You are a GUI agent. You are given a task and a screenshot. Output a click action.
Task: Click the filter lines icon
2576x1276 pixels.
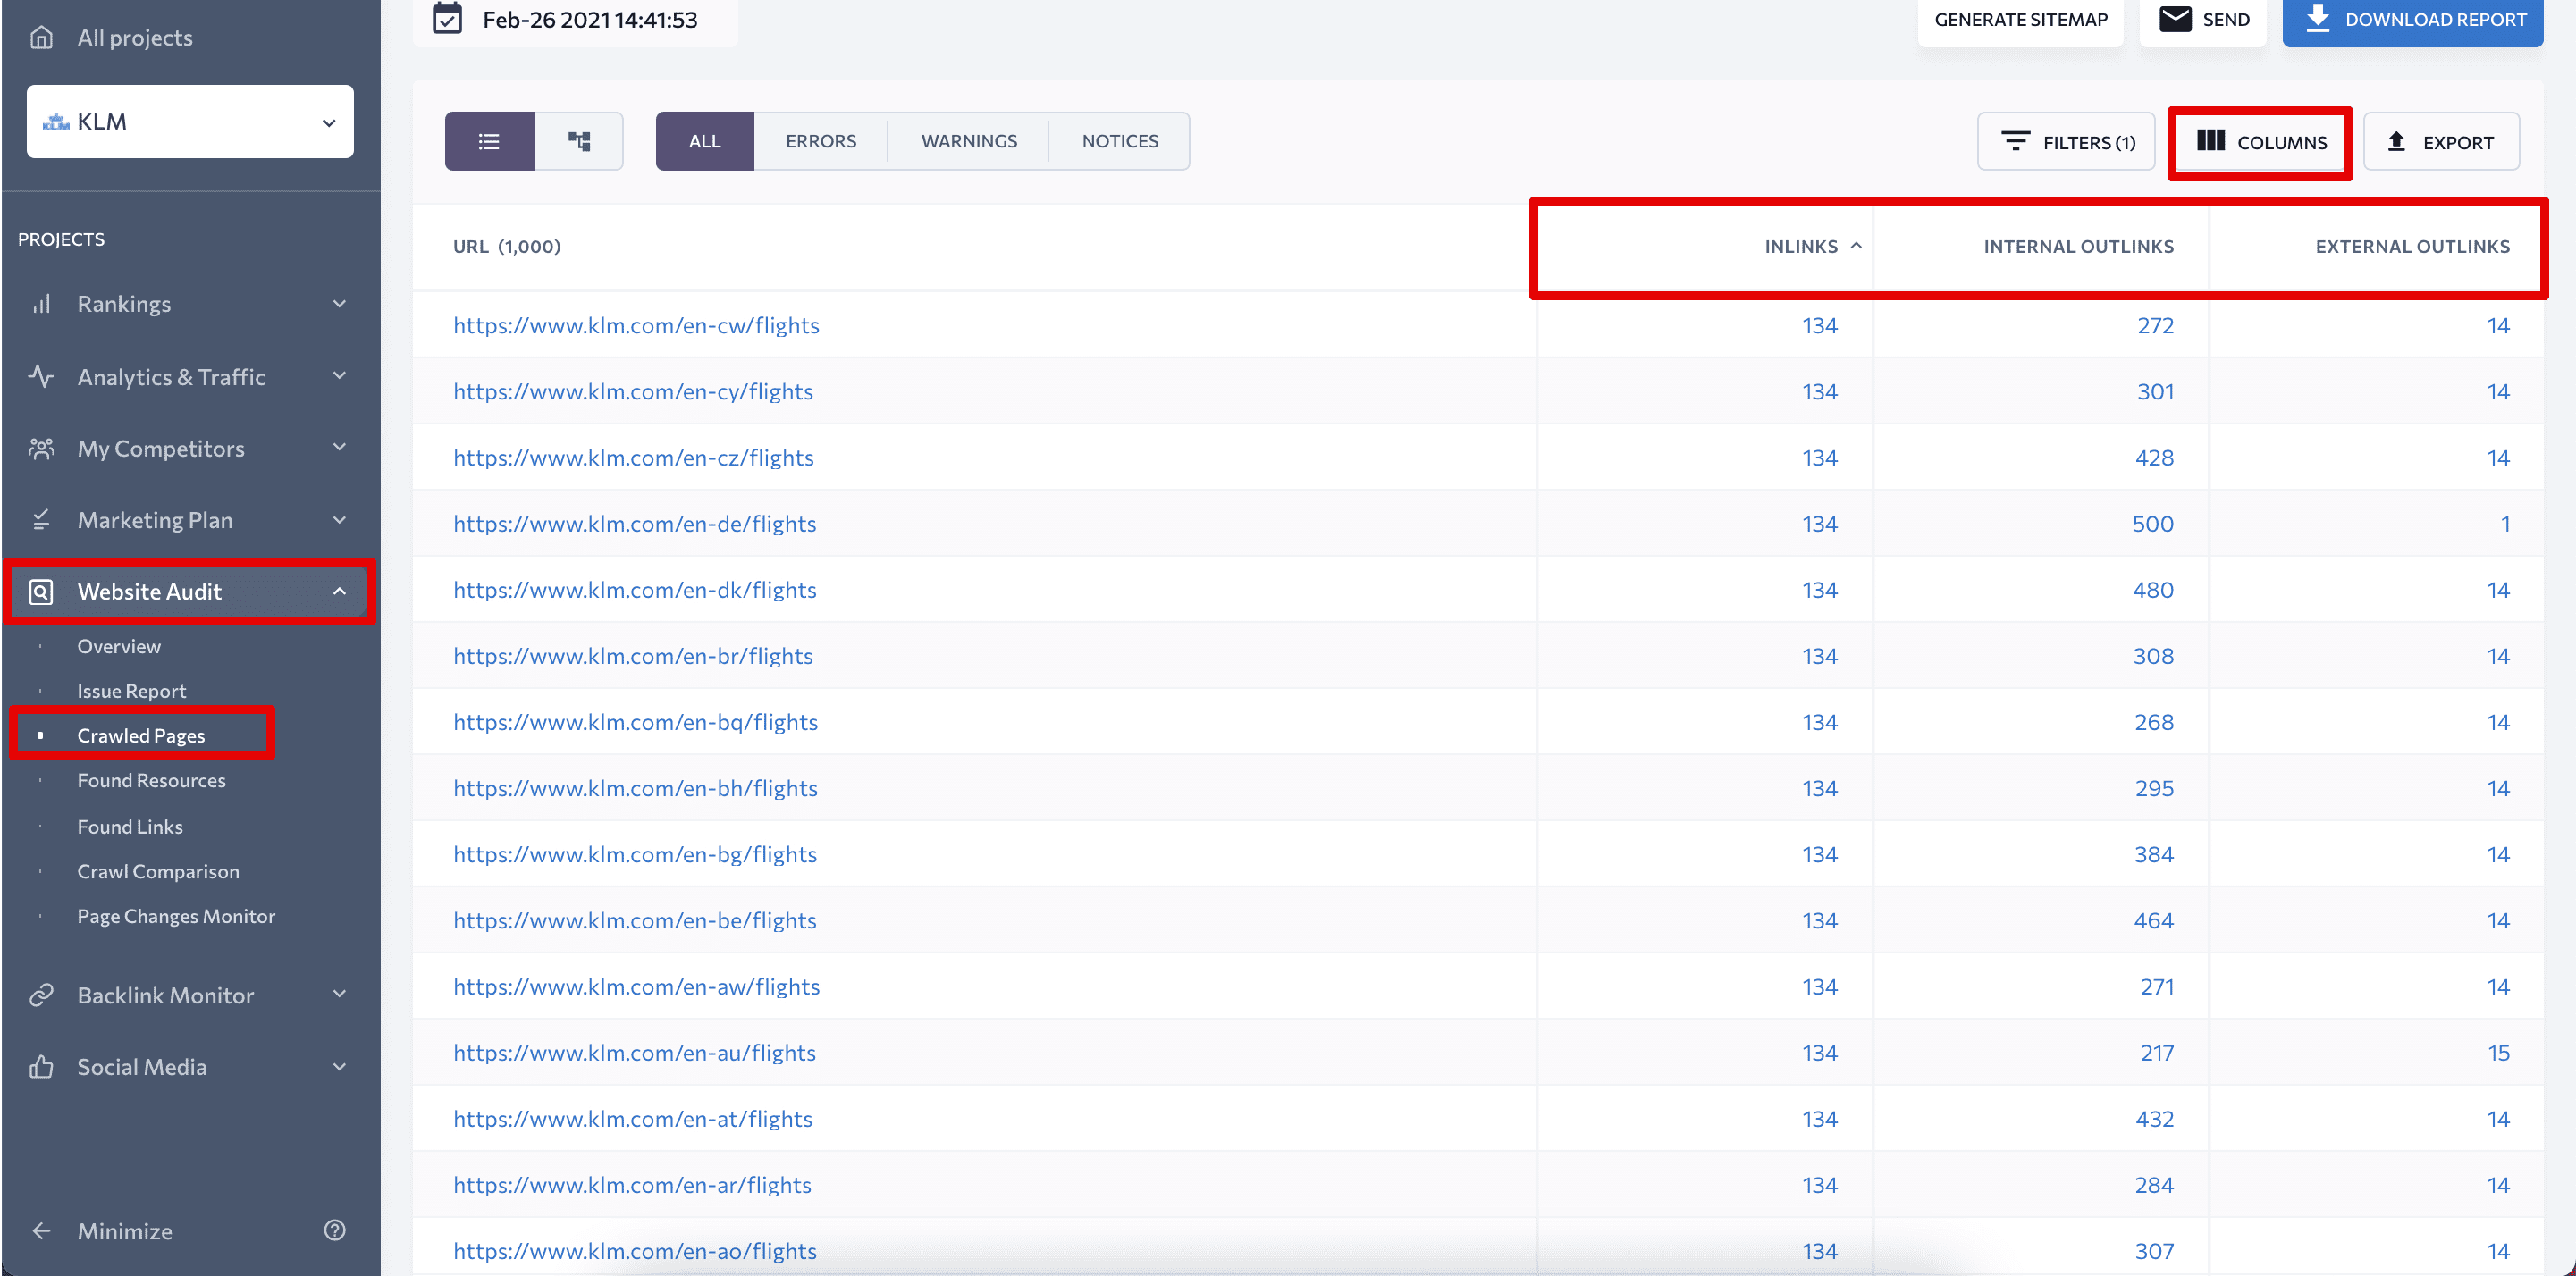[x=2015, y=141]
